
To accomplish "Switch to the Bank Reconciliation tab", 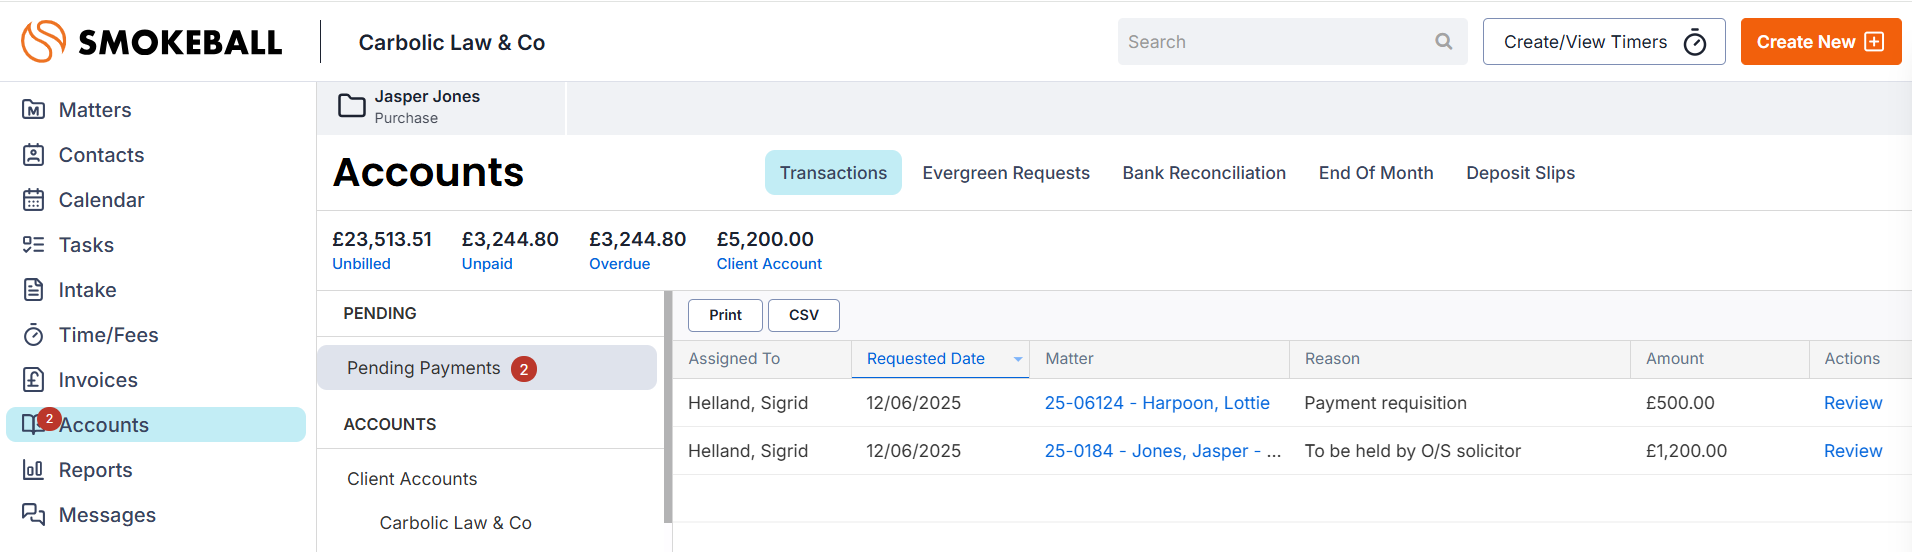I will (x=1204, y=173).
